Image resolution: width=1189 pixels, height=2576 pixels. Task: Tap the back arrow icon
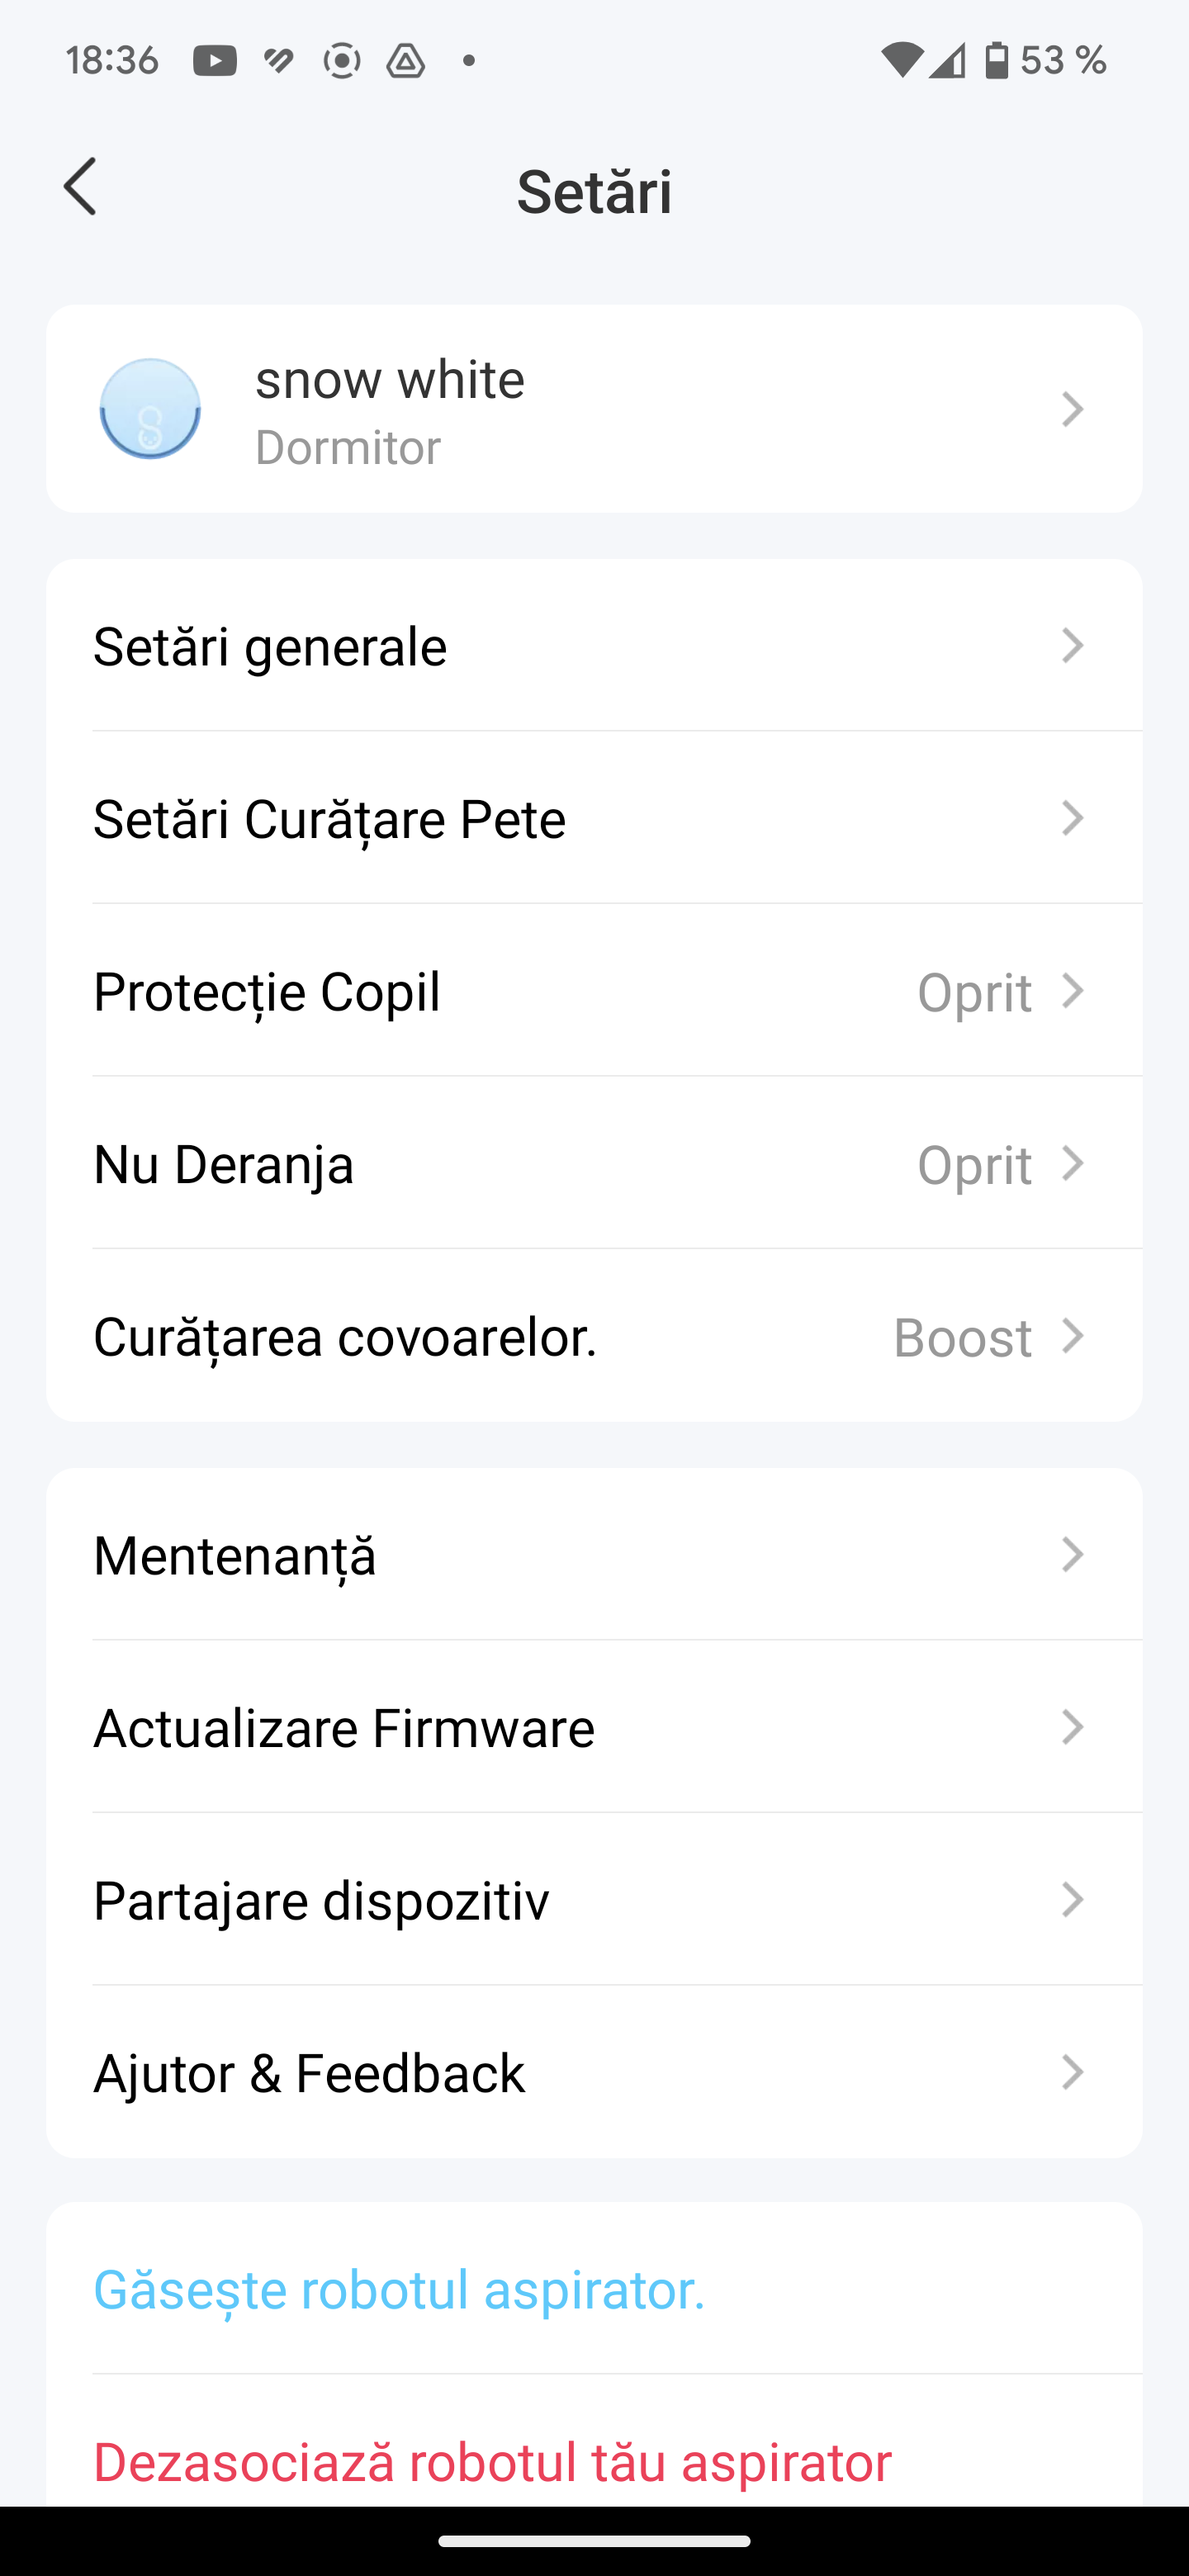(80, 187)
